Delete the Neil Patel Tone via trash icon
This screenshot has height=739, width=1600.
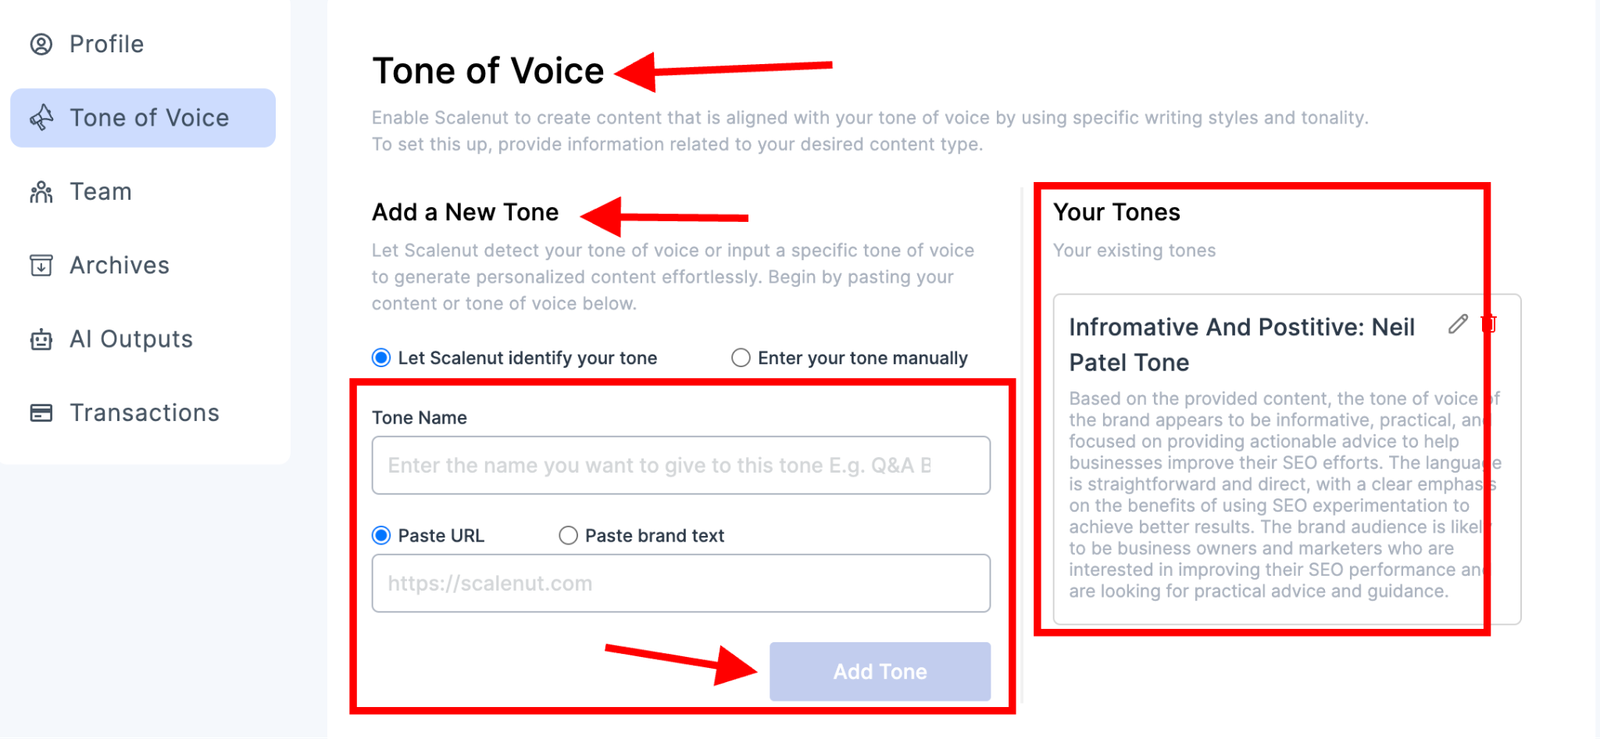(x=1489, y=324)
